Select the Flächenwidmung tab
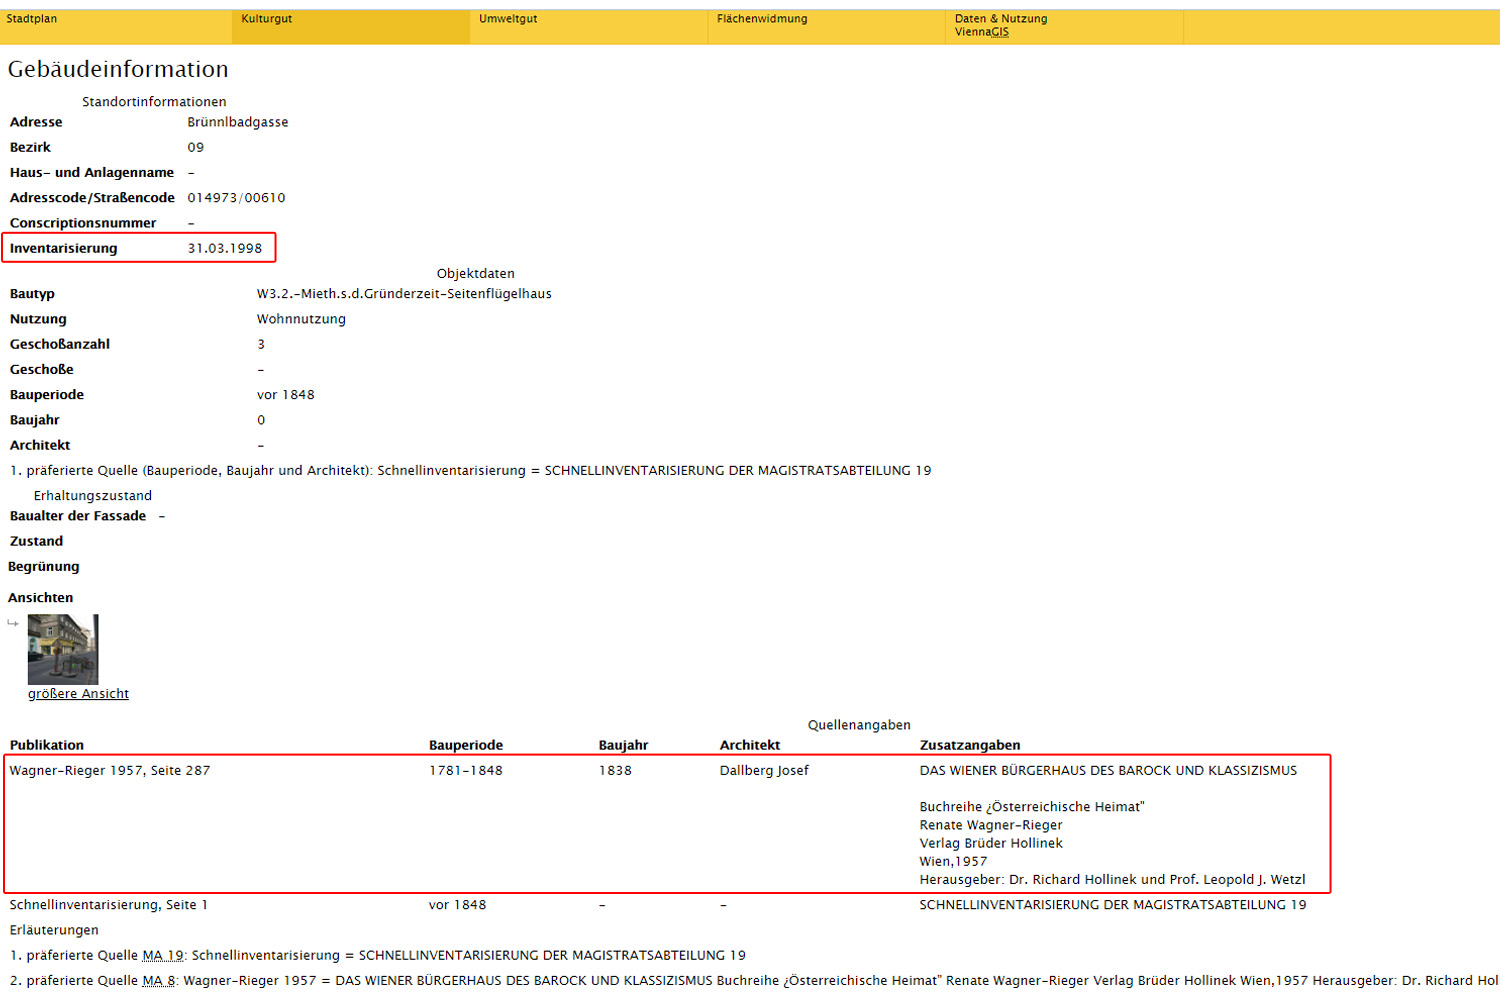Screen dimensions: 1500x1000 (827, 27)
